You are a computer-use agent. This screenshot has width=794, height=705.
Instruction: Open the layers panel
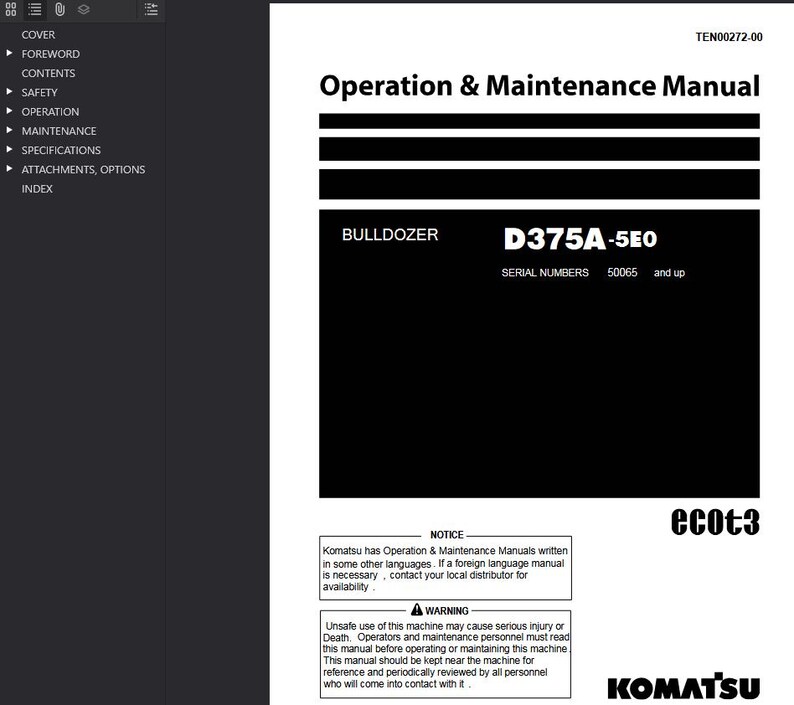pyautogui.click(x=84, y=9)
